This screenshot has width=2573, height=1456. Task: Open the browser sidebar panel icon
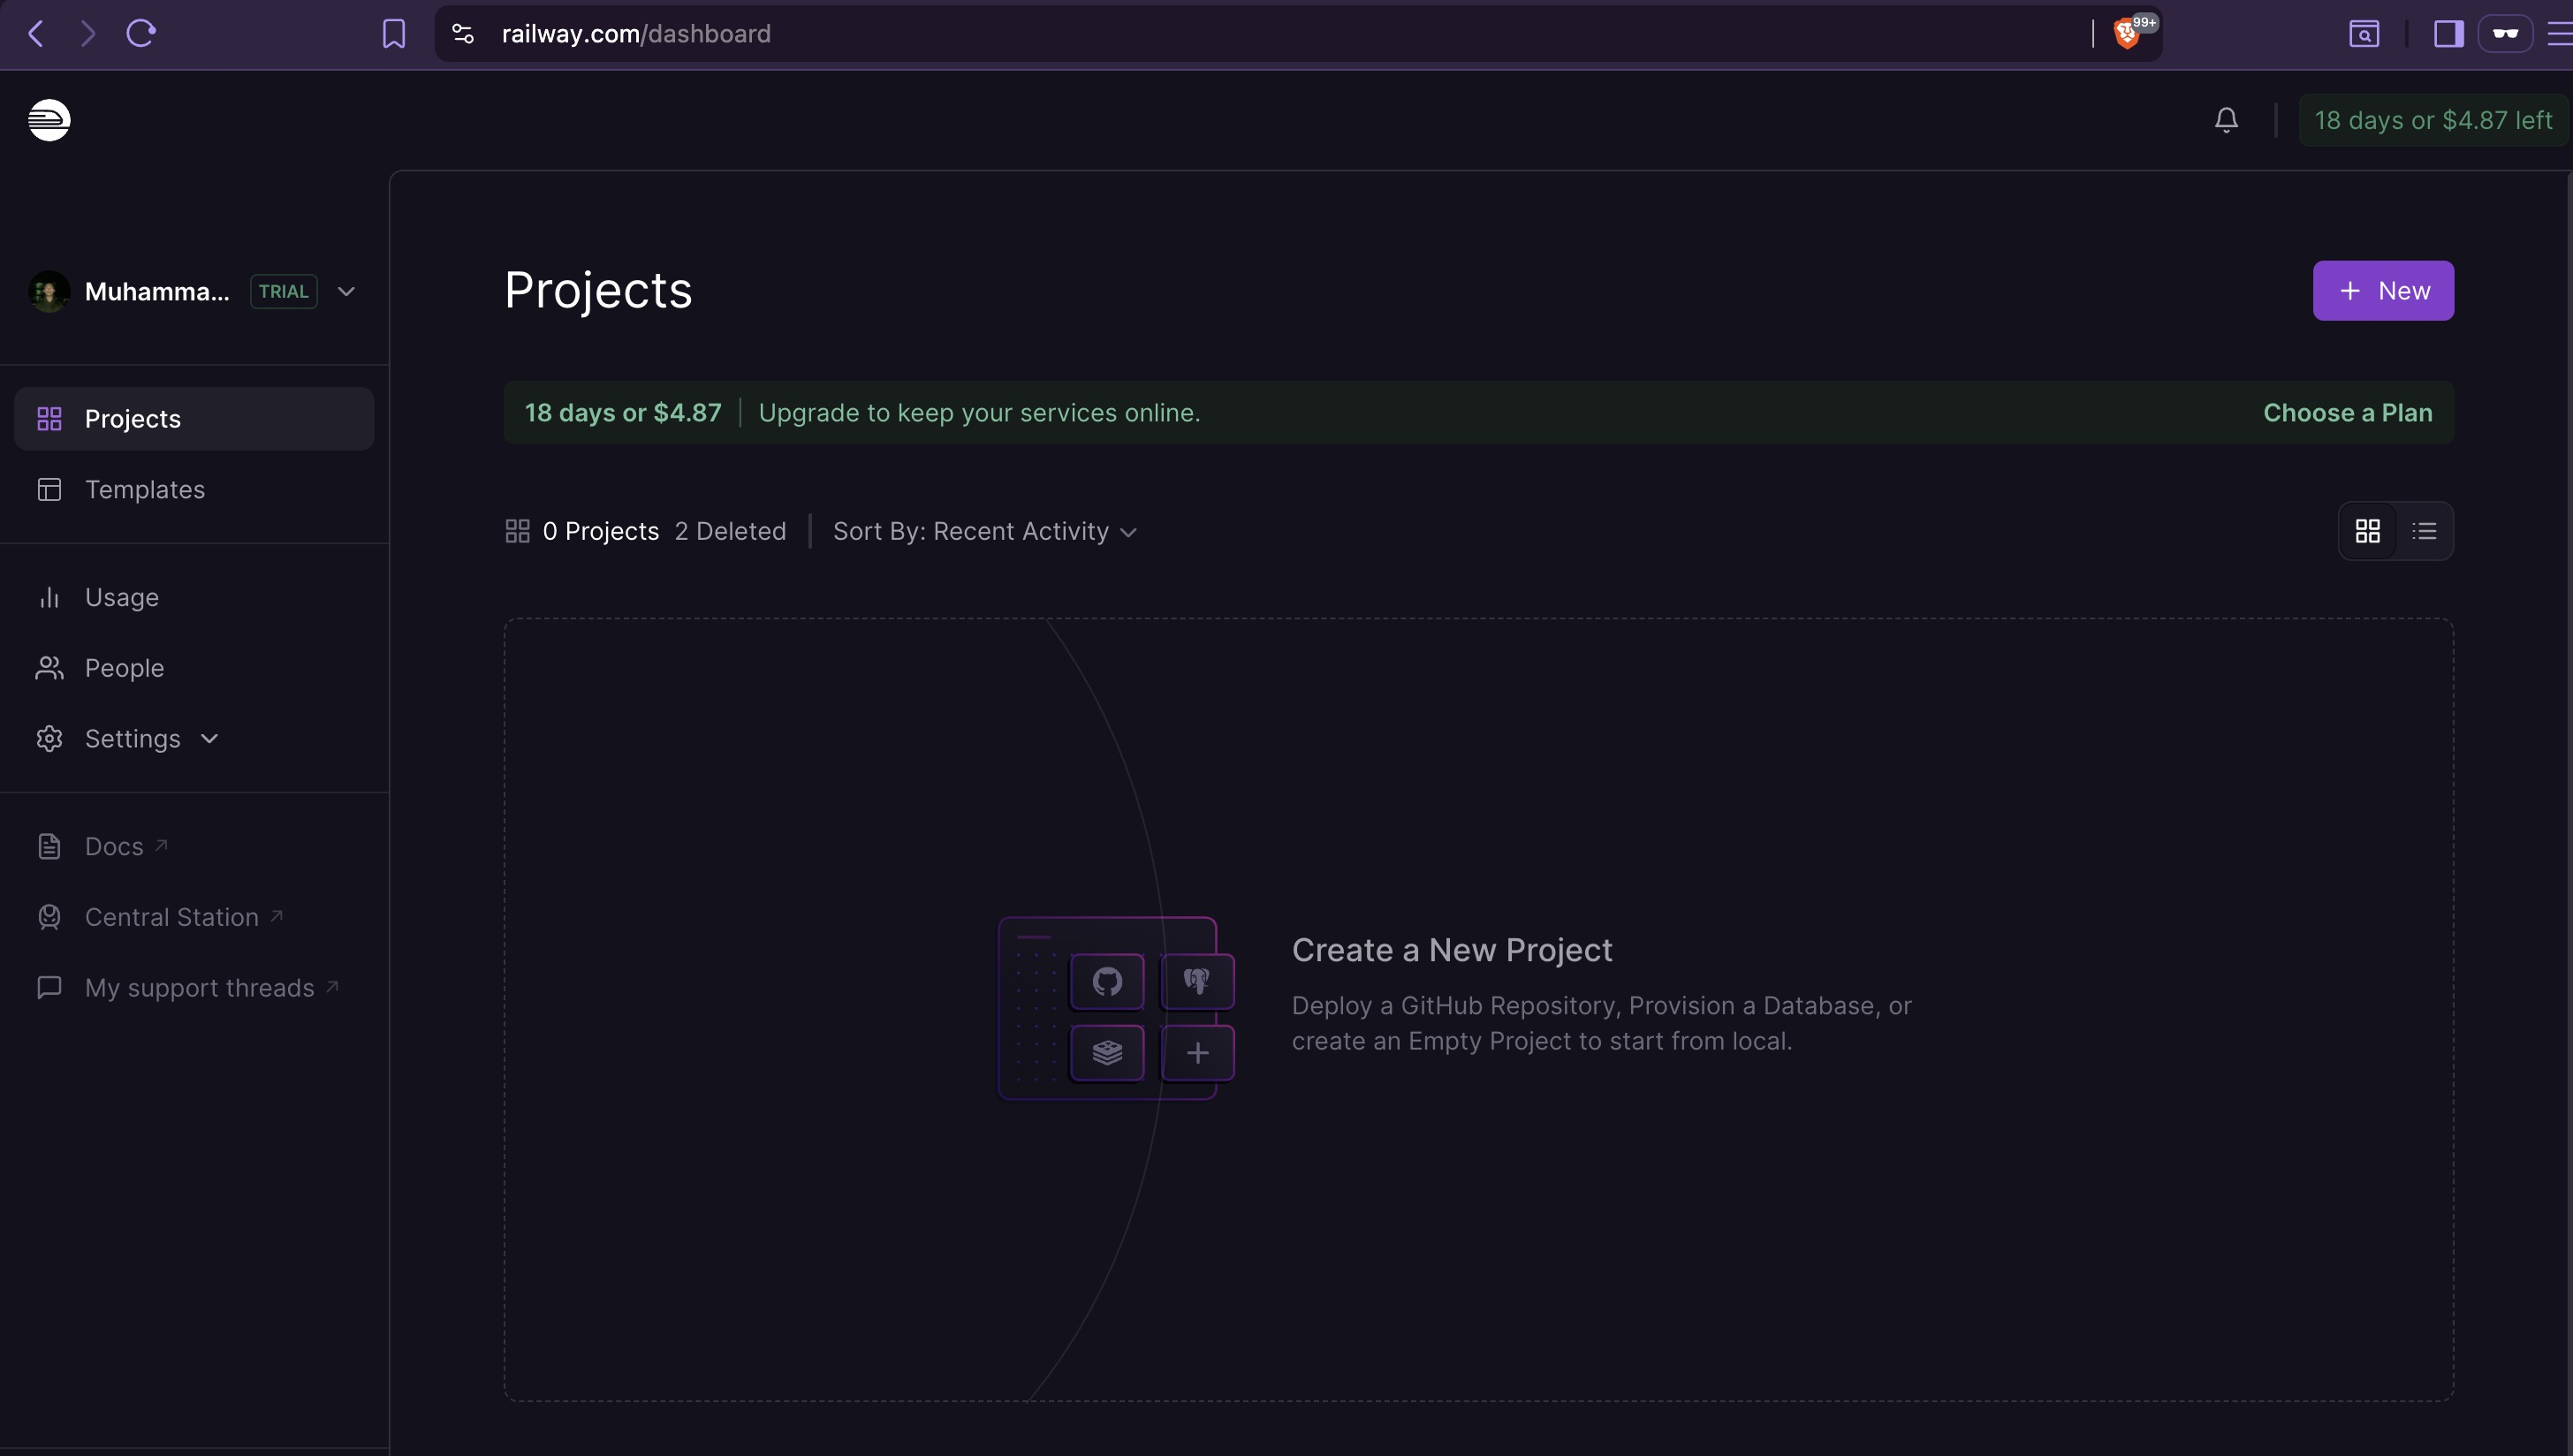pos(2448,34)
